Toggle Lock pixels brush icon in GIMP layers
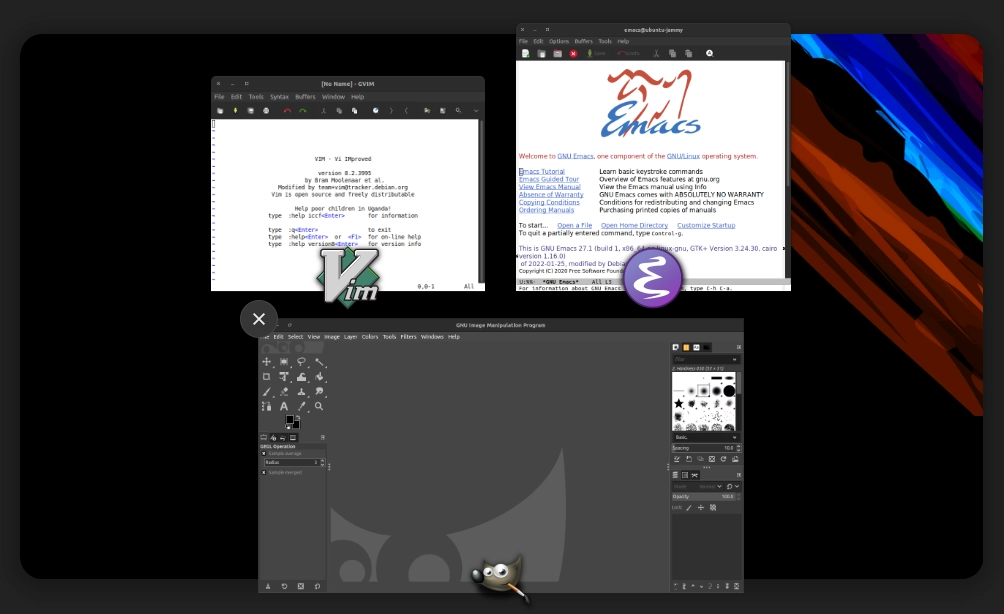This screenshot has width=1004, height=614. click(689, 508)
